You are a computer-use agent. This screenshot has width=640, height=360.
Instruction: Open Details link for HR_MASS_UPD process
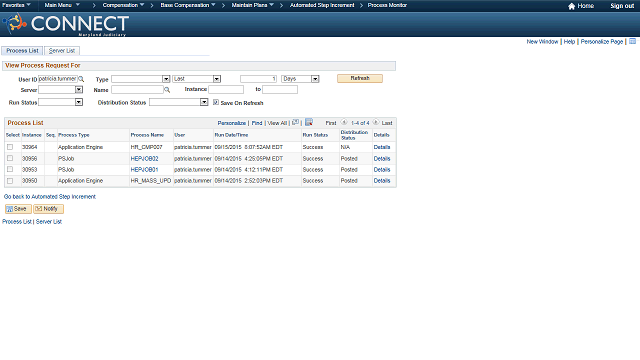point(382,180)
